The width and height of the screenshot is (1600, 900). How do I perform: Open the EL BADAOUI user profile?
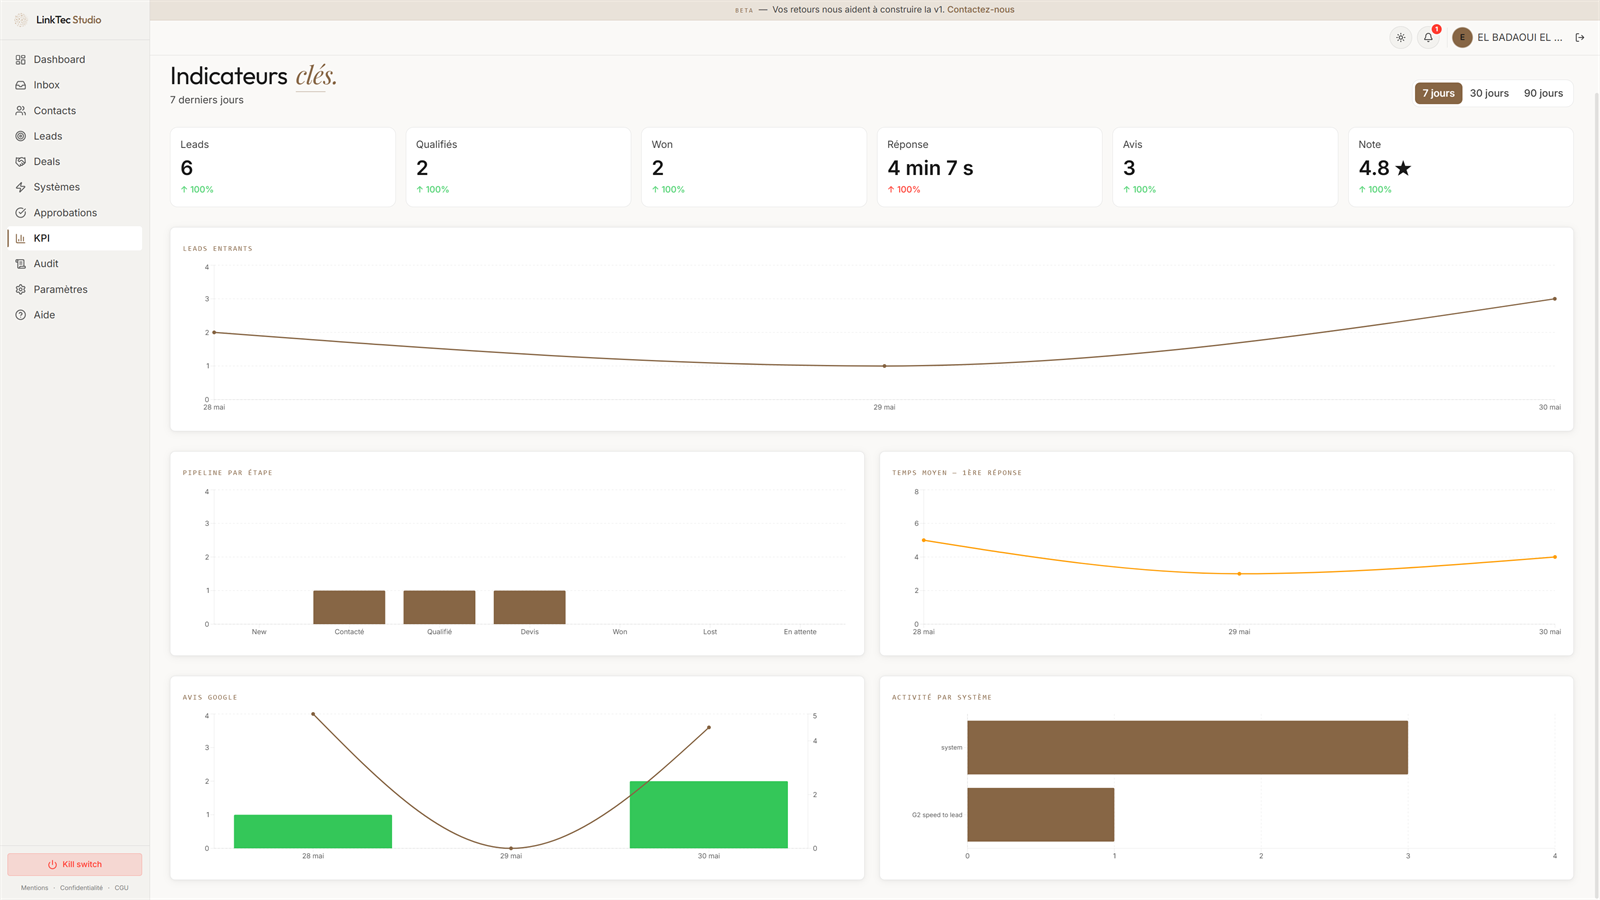point(1507,38)
